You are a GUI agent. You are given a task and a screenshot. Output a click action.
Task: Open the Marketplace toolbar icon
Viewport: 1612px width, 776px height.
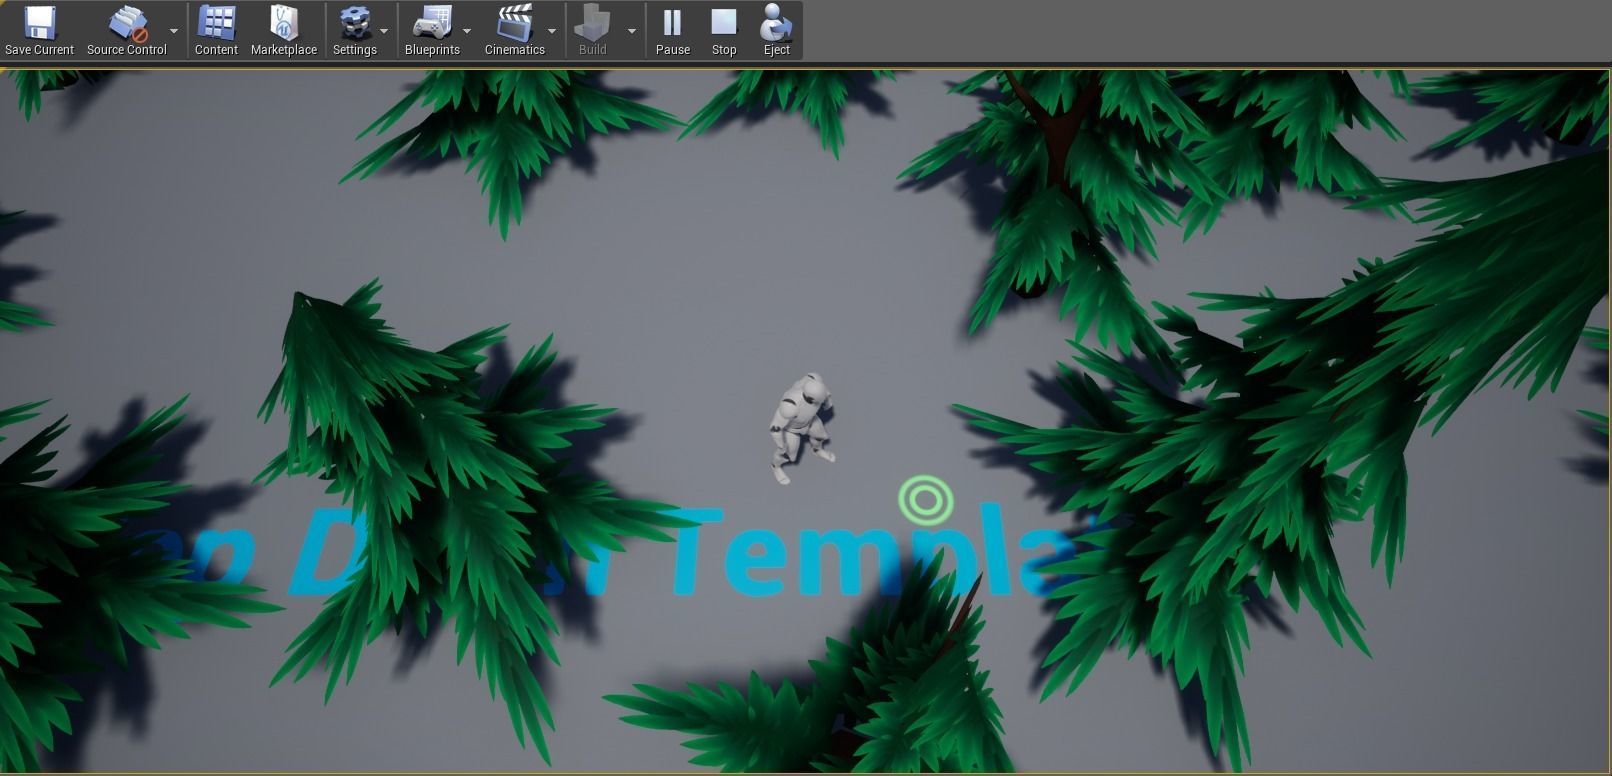284,31
